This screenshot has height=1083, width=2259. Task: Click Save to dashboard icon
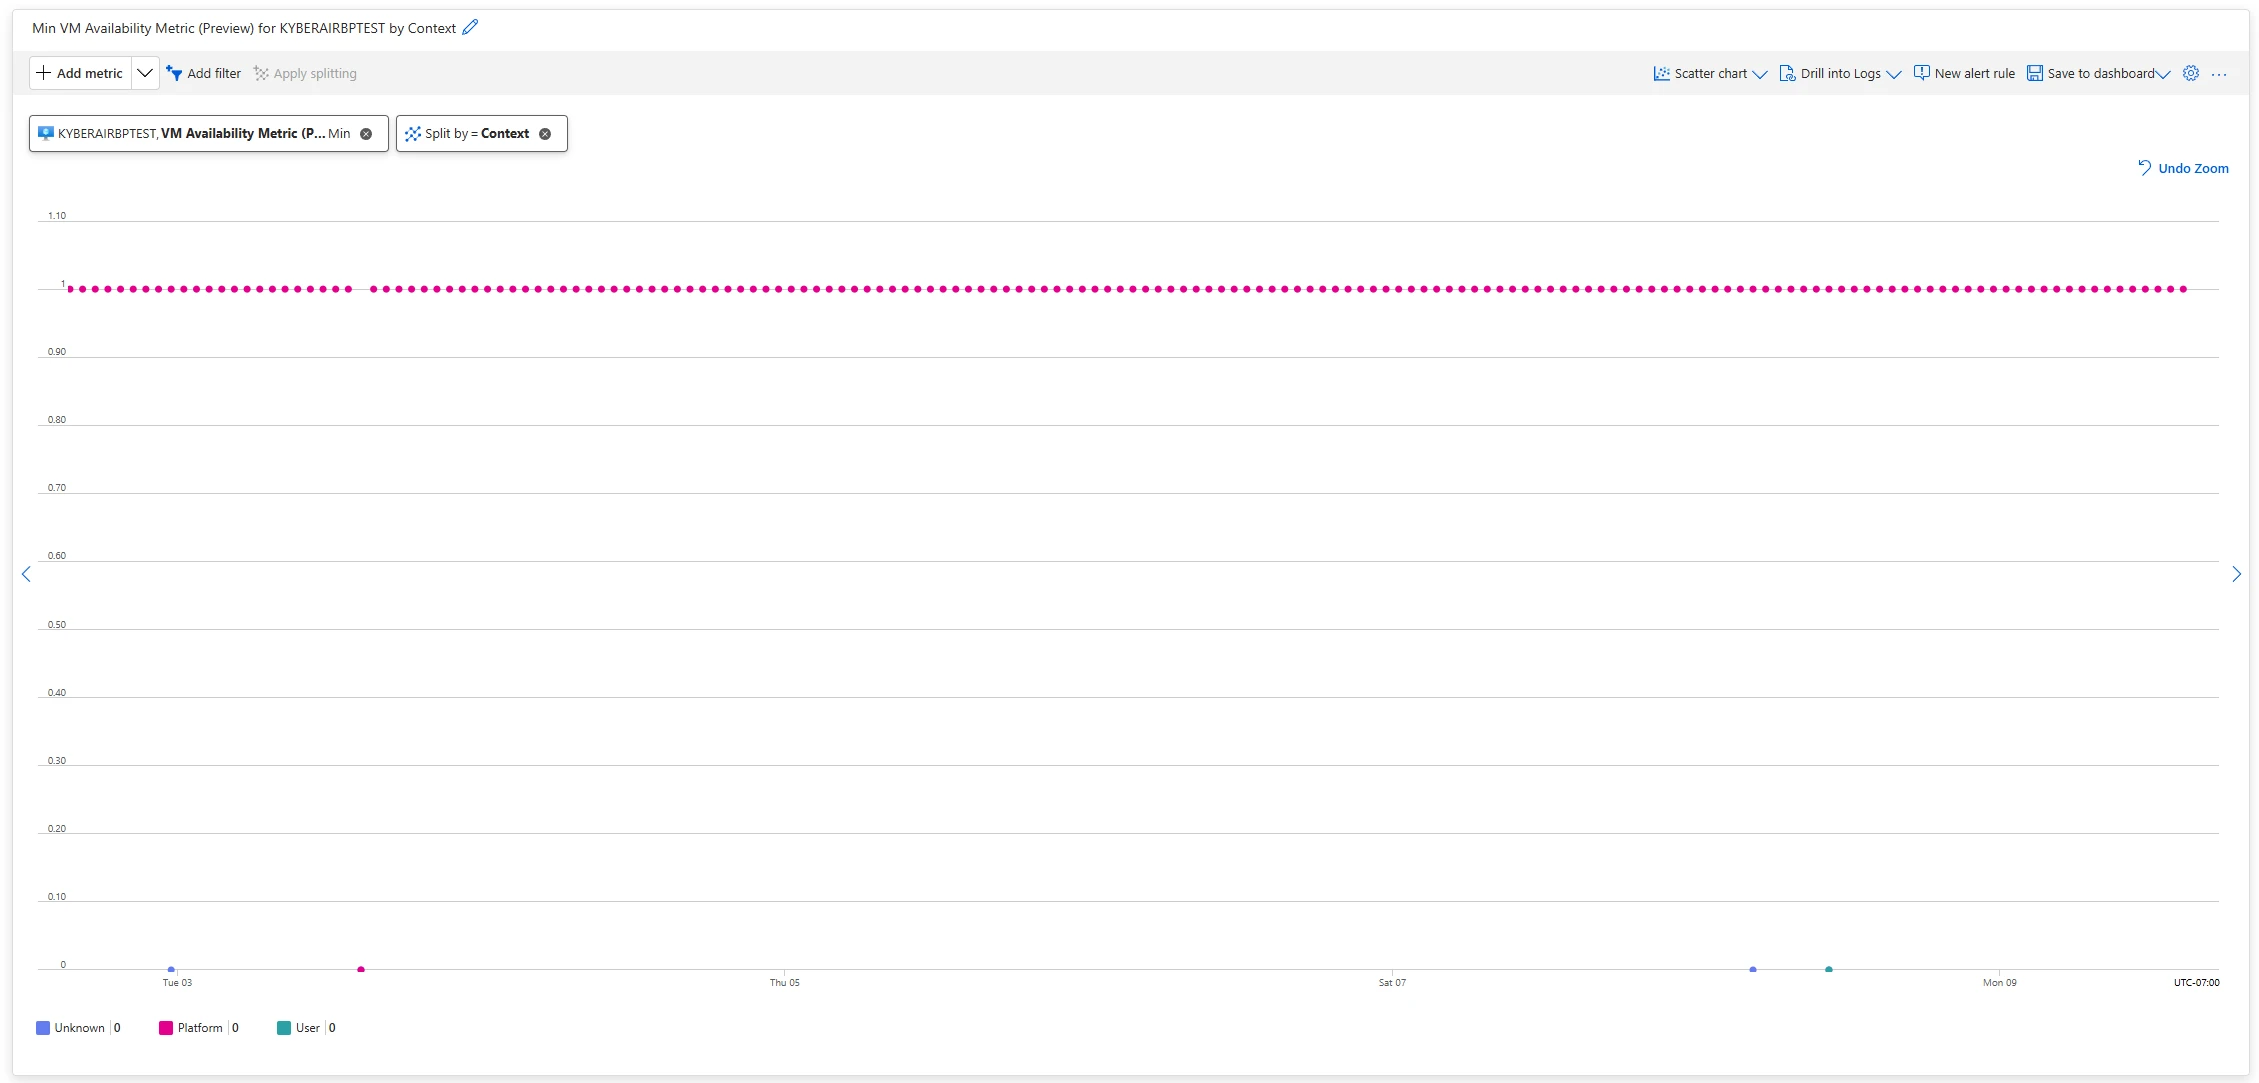click(x=2036, y=72)
